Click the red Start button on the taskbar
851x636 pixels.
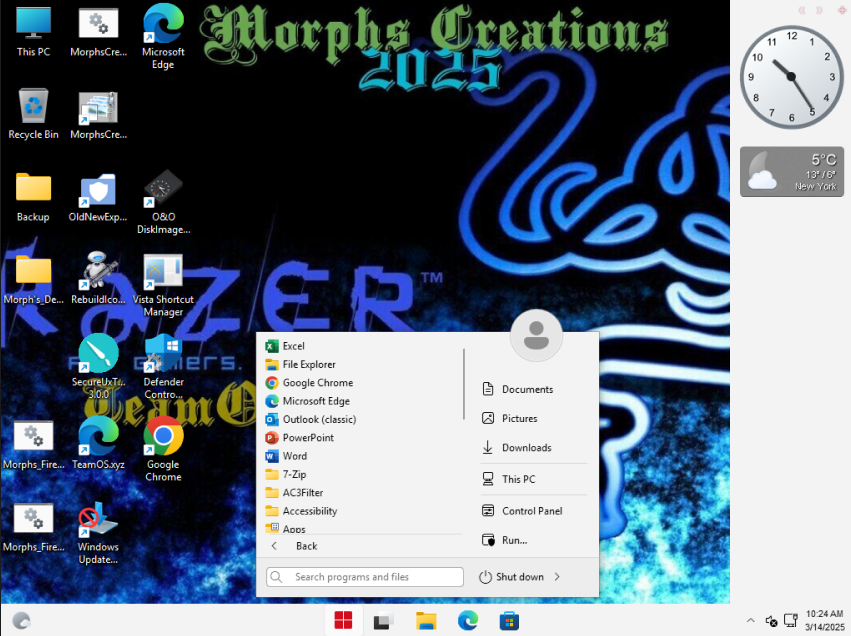(343, 620)
